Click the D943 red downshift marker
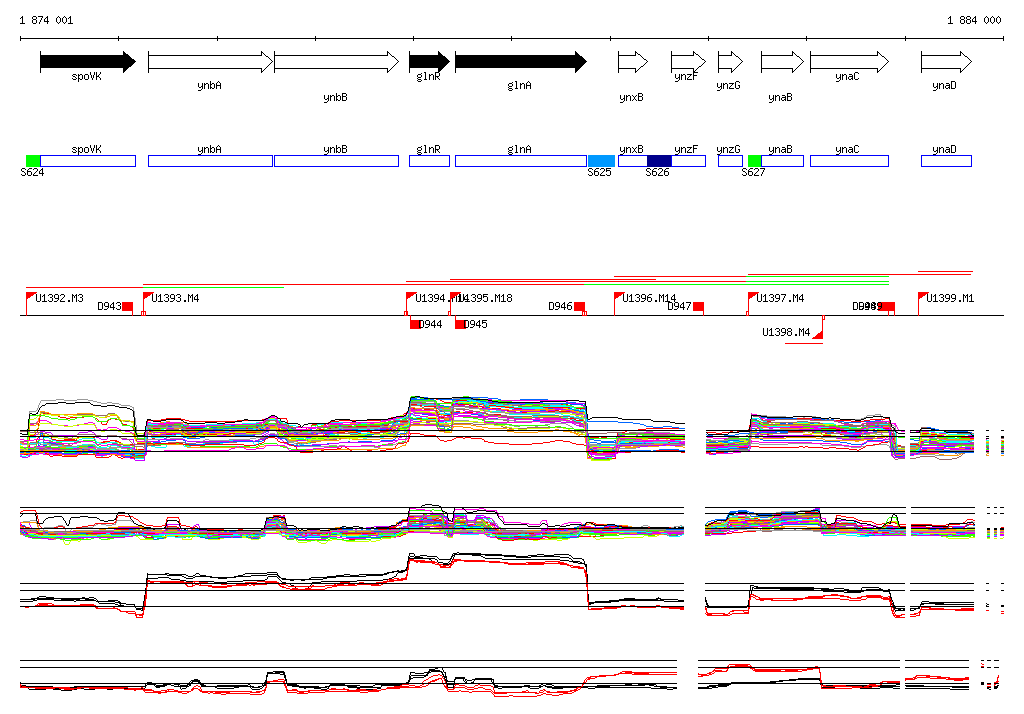The height and width of the screenshot is (714, 1024). coord(127,306)
